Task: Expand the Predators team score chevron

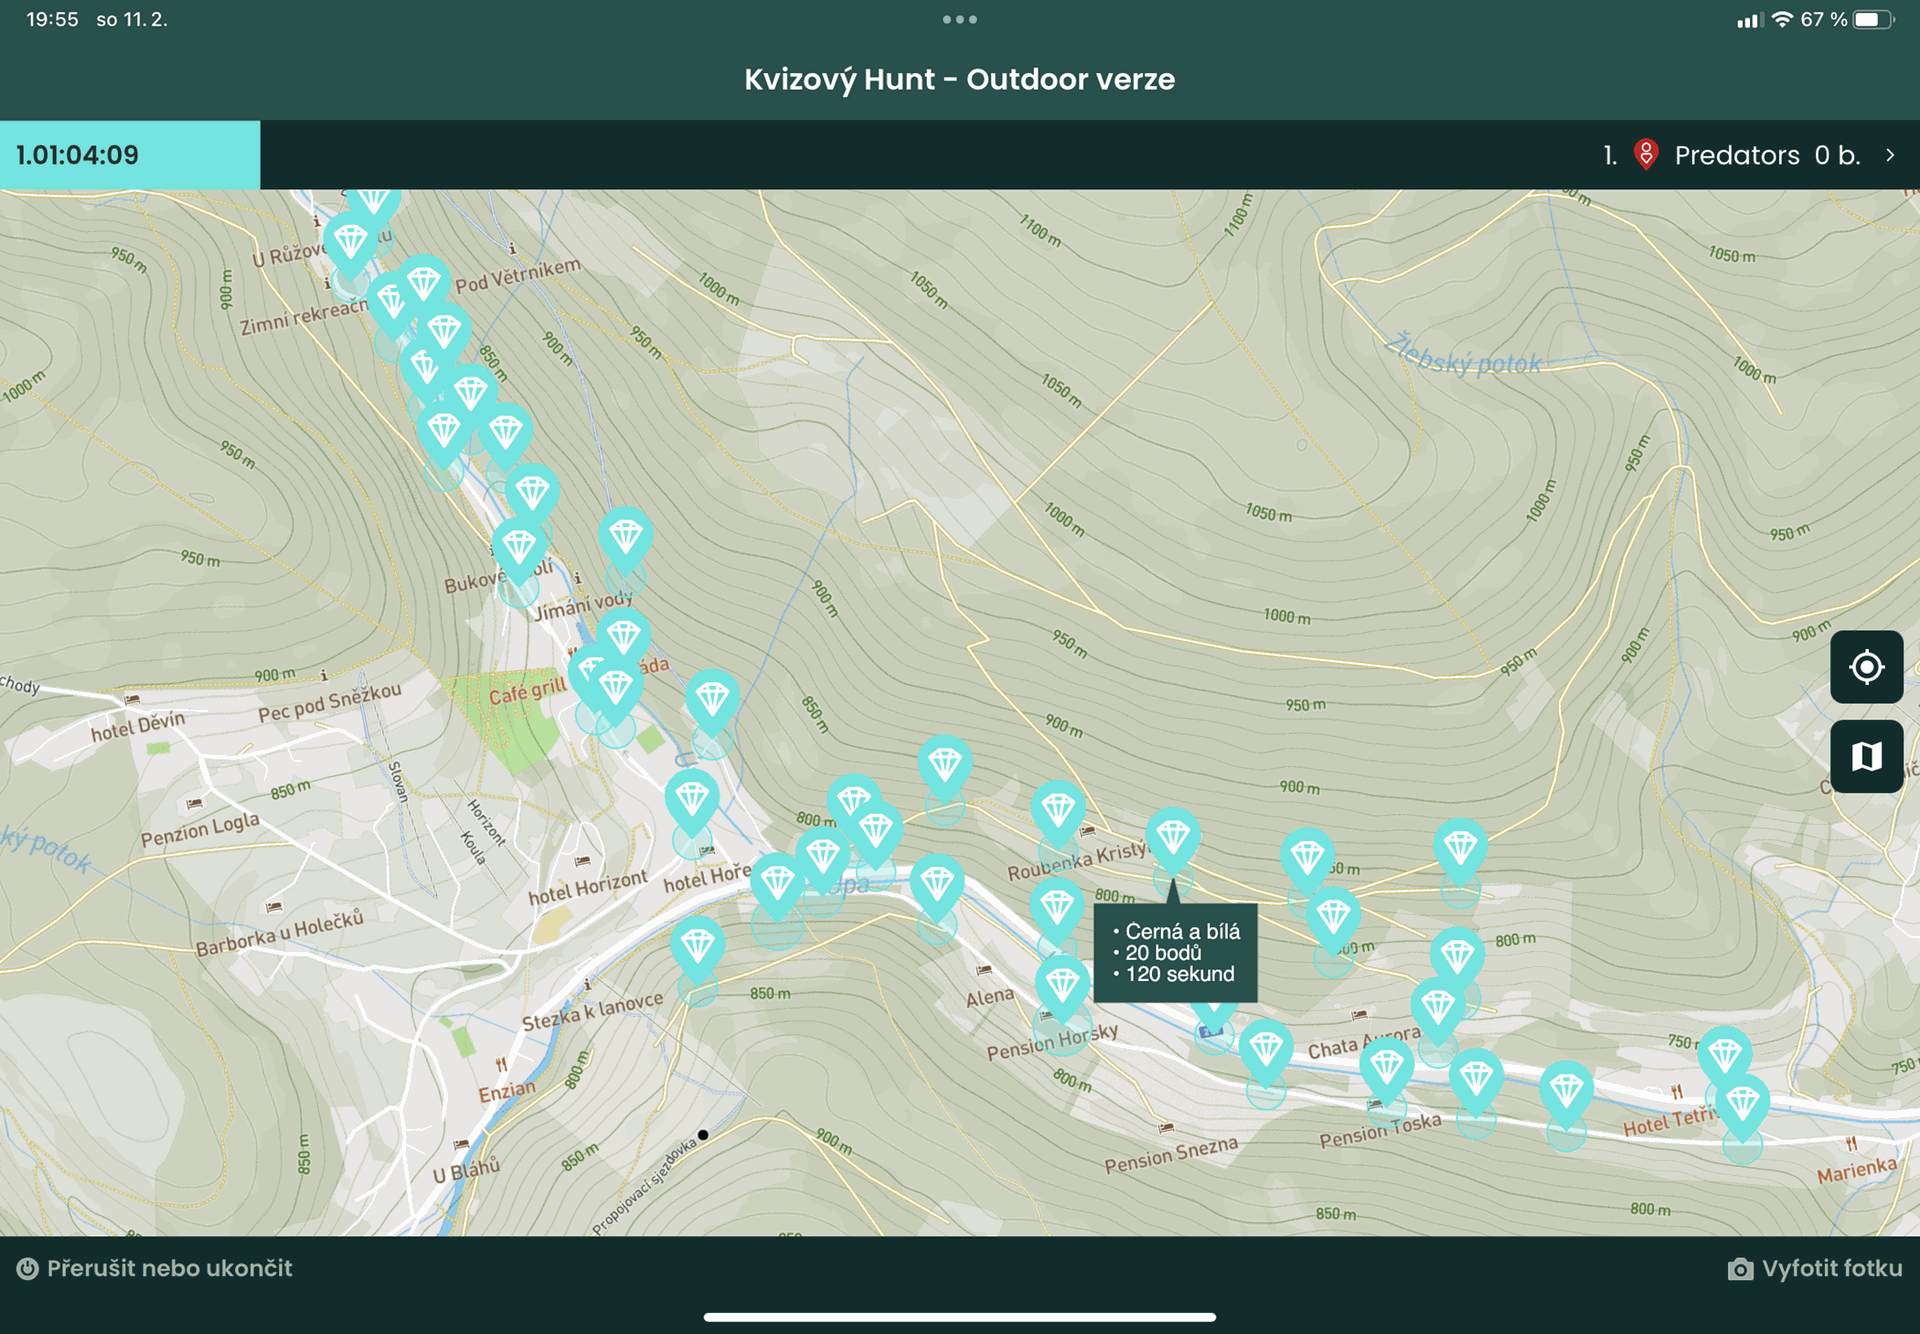Action: tap(1890, 155)
